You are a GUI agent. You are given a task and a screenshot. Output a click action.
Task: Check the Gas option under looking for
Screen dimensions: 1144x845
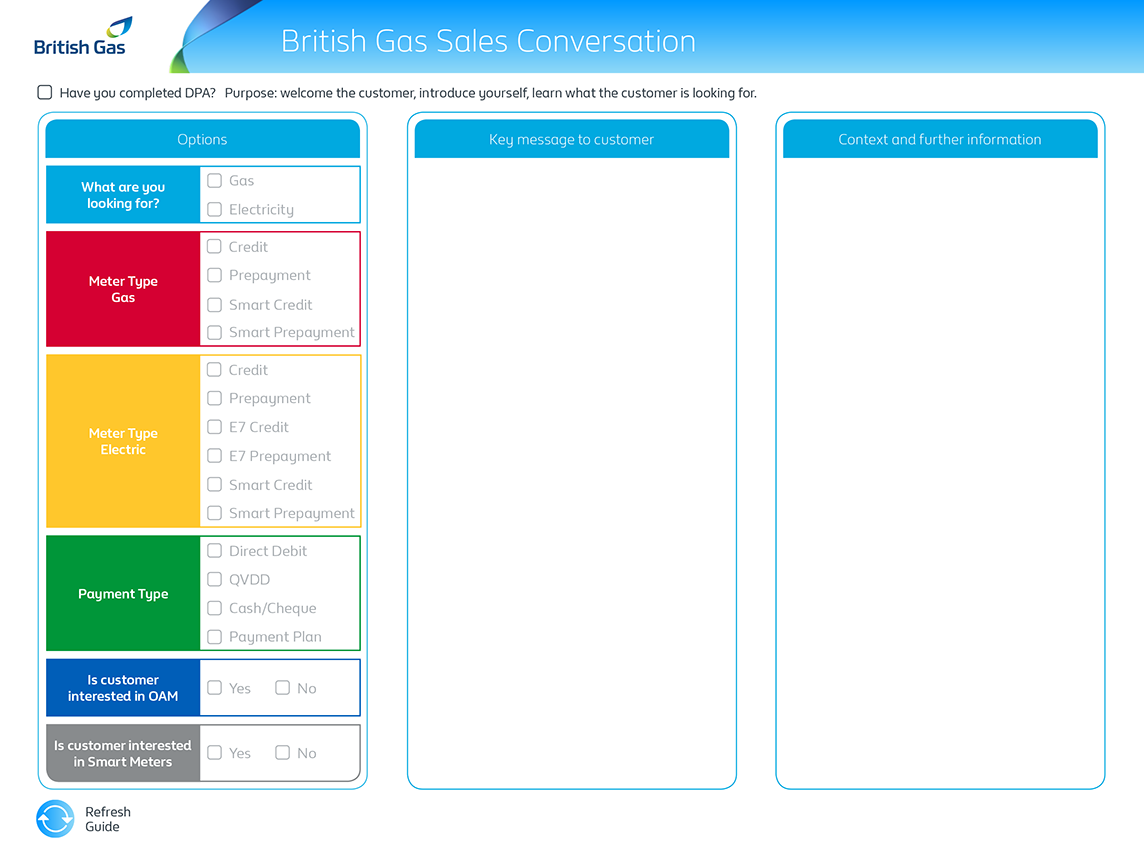click(x=214, y=181)
